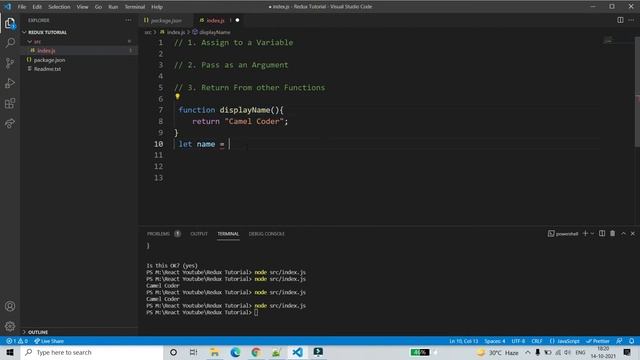
Task: Open the Accounts icon in activity bar
Action: 10,306
